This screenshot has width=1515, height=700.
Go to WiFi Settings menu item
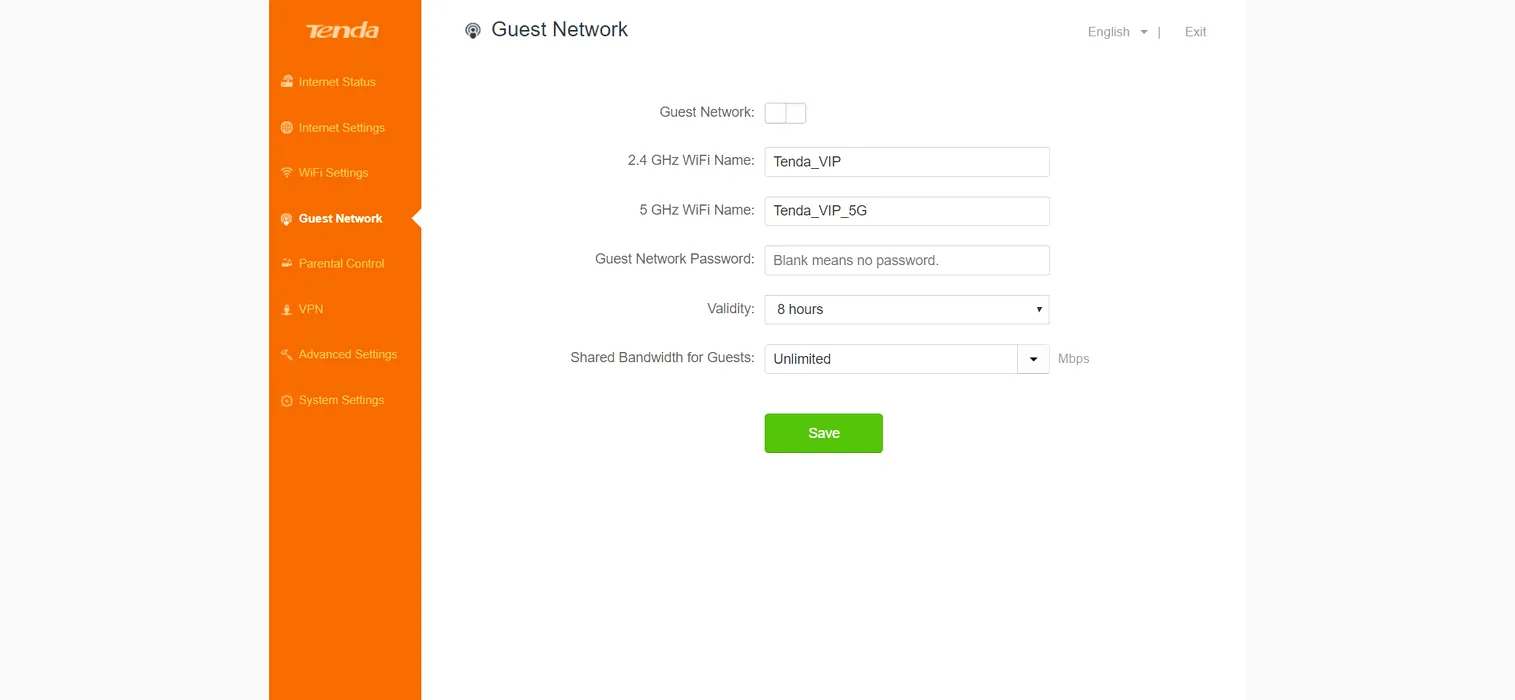333,173
